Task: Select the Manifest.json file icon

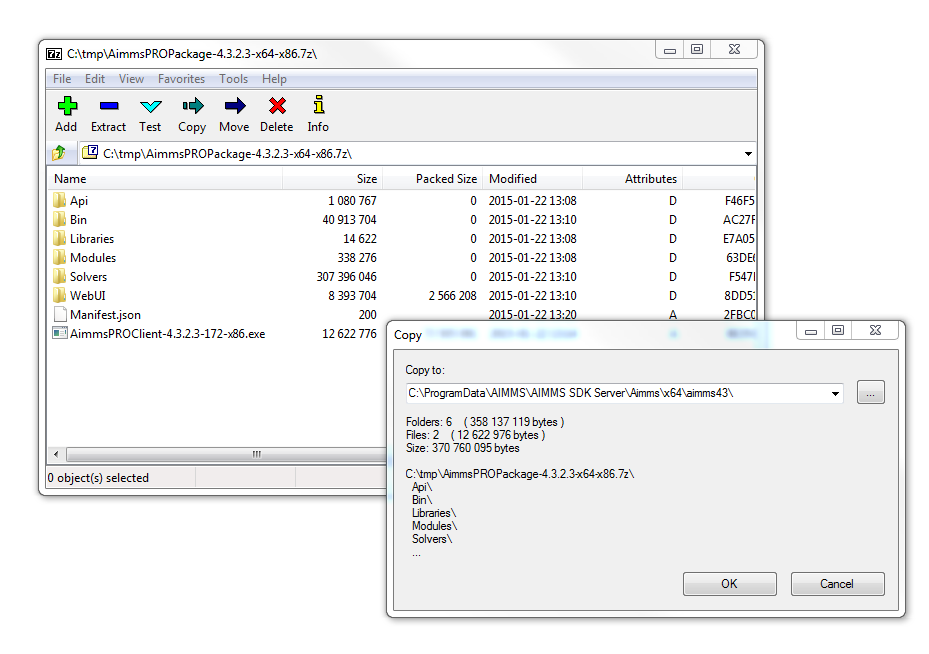Action: pos(59,314)
